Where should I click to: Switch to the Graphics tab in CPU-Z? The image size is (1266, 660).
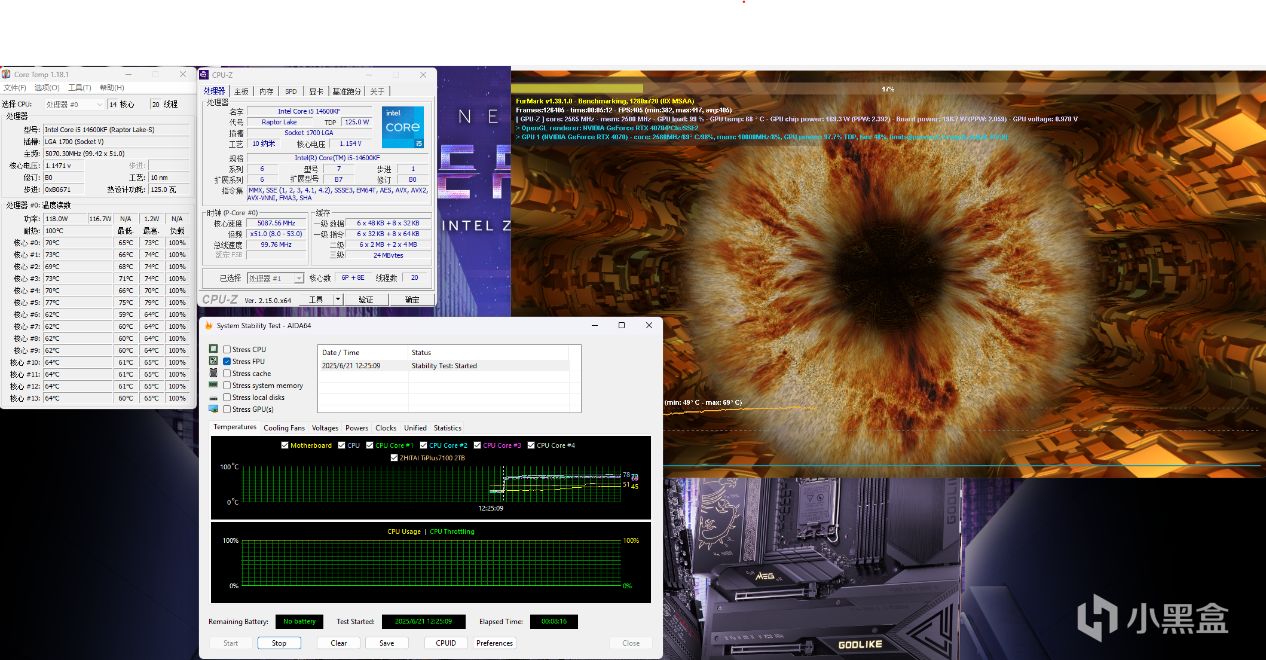coord(316,91)
